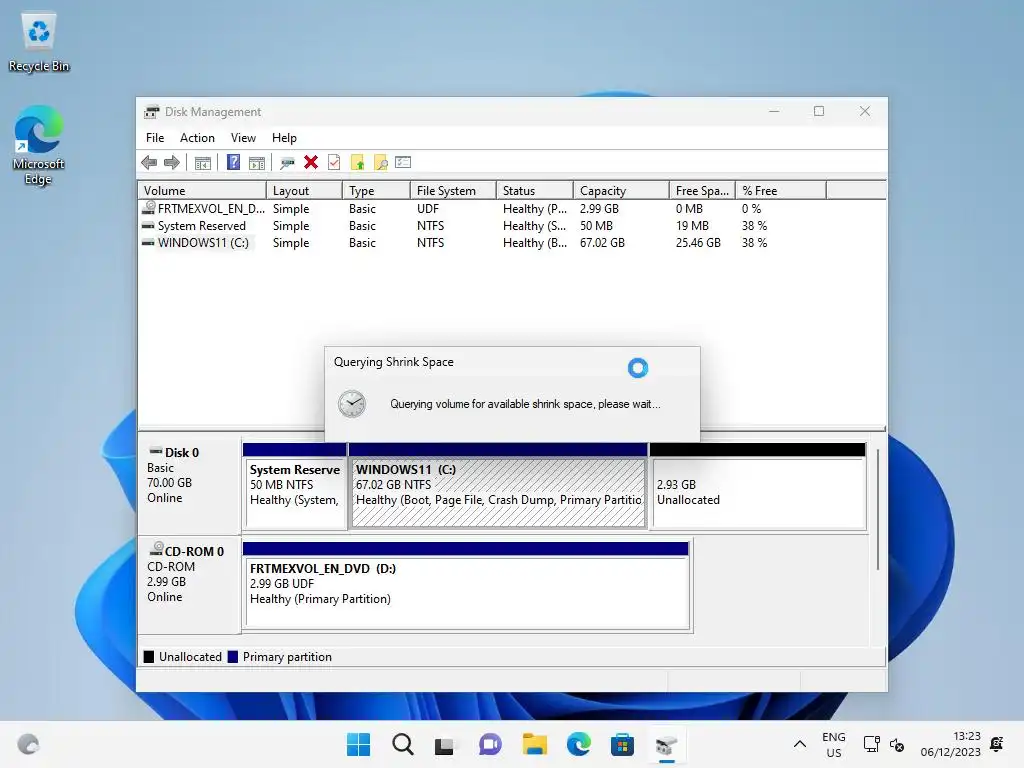
Task: Open the View menu
Action: [243, 138]
